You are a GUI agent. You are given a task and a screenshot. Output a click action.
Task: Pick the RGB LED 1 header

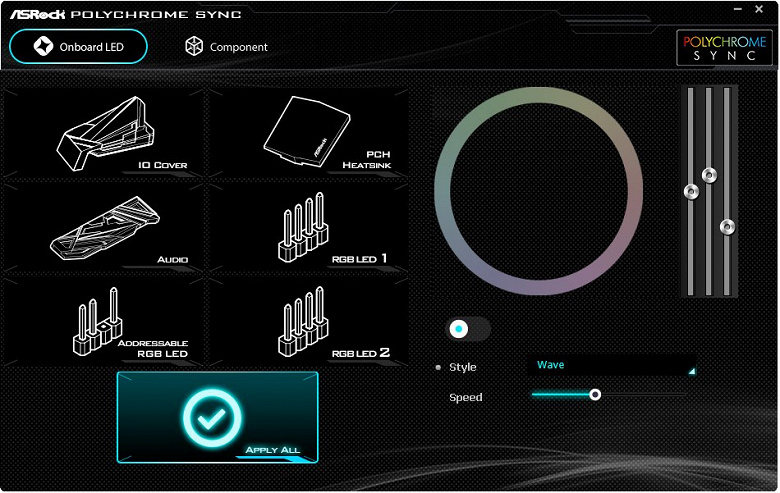point(308,228)
